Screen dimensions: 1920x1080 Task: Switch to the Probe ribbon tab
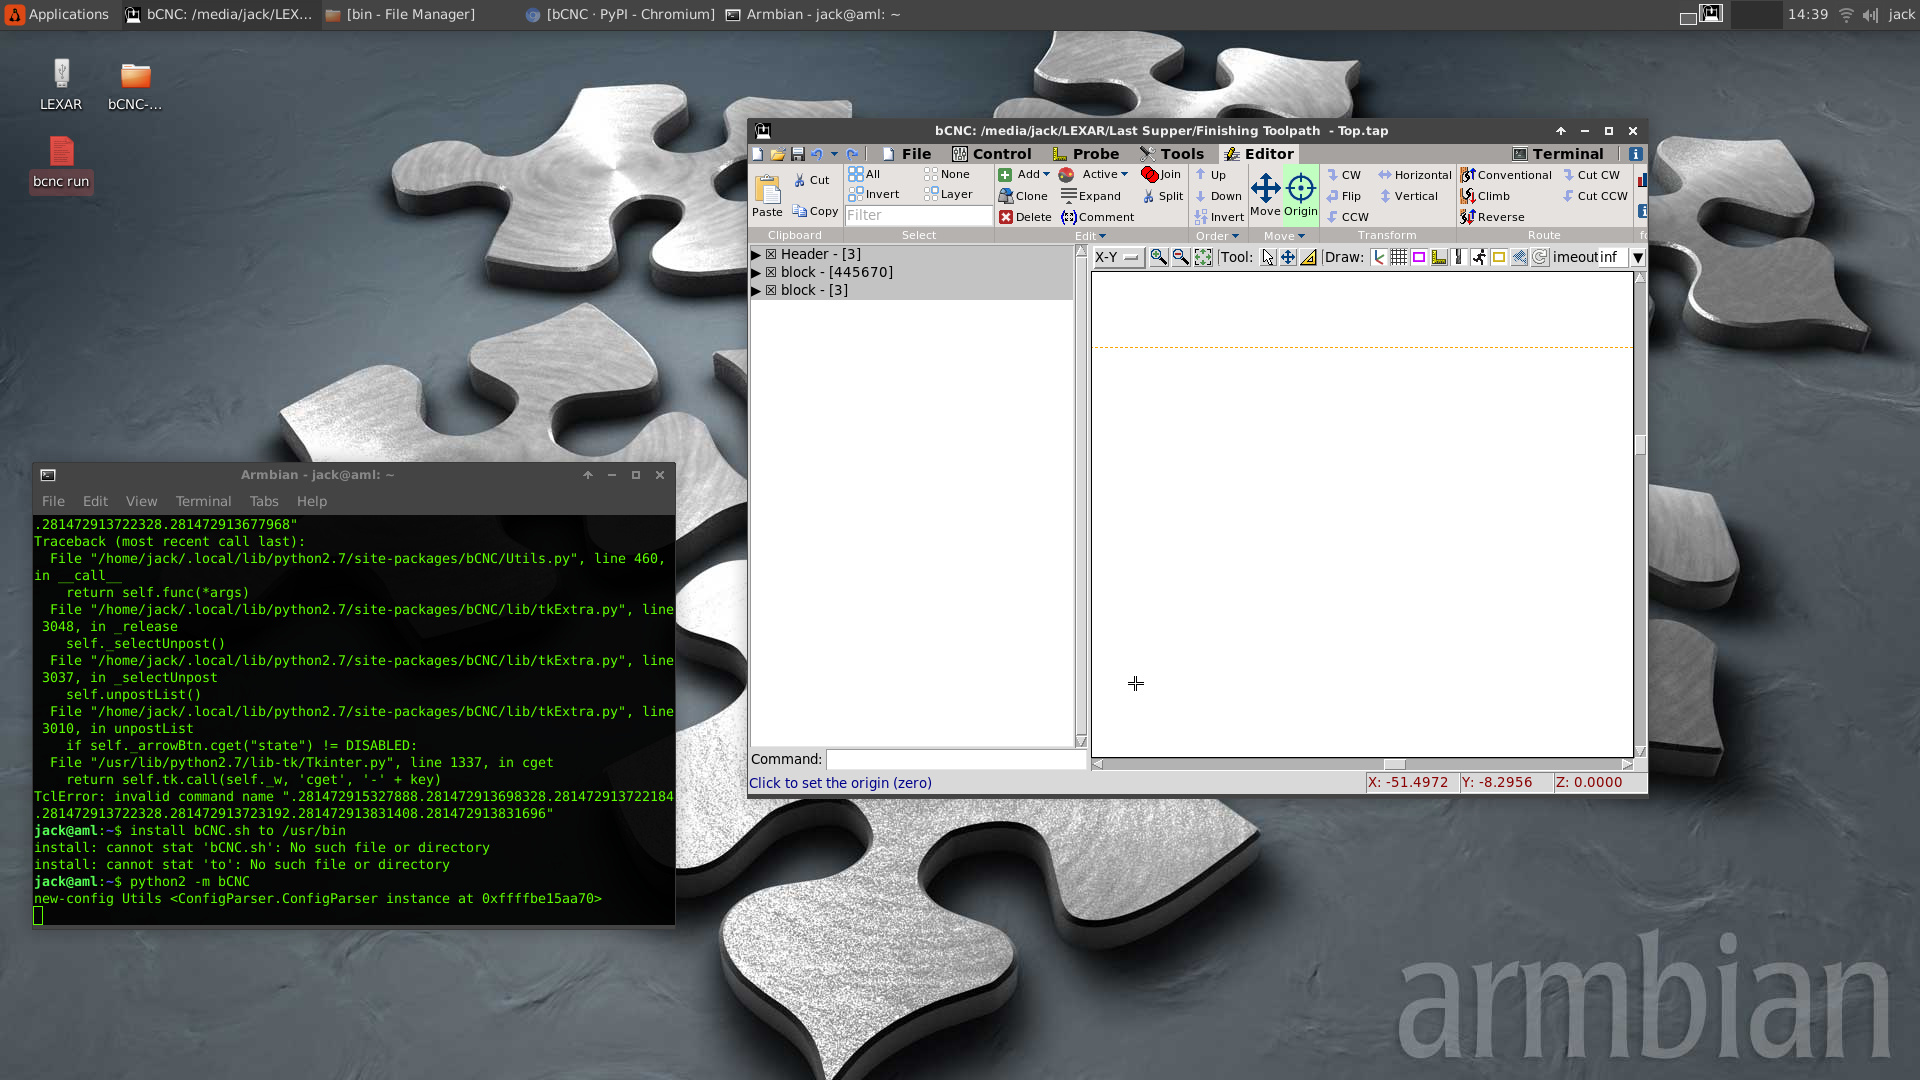click(1086, 154)
